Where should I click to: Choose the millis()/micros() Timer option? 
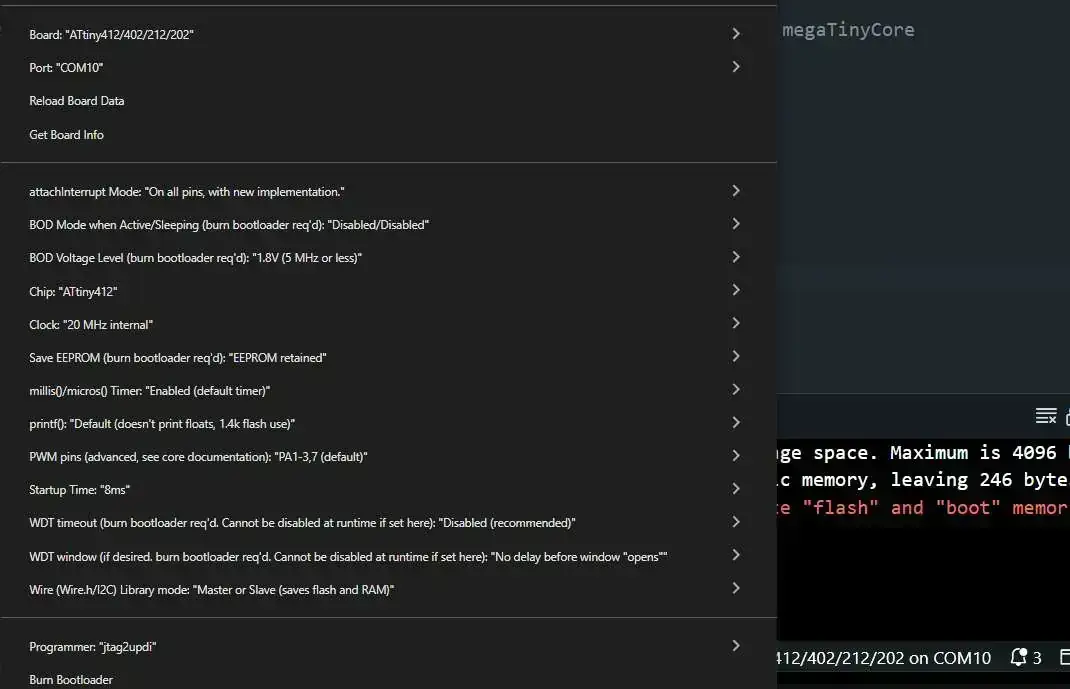[x=150, y=390]
